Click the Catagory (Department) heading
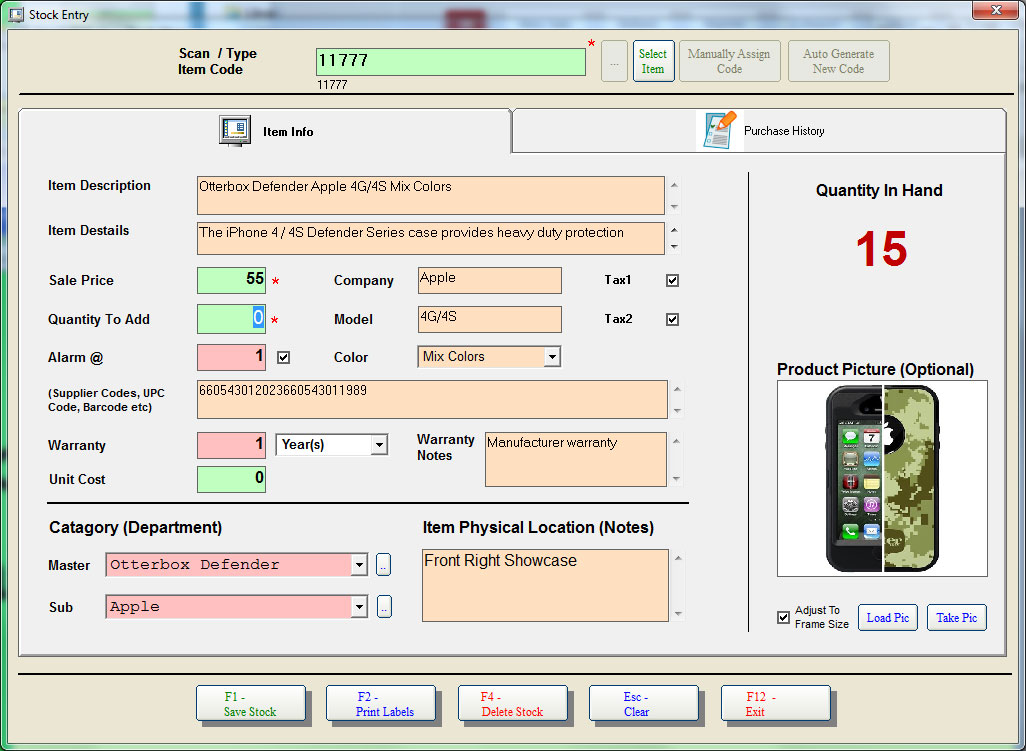This screenshot has height=751, width=1026. pyautogui.click(x=135, y=528)
